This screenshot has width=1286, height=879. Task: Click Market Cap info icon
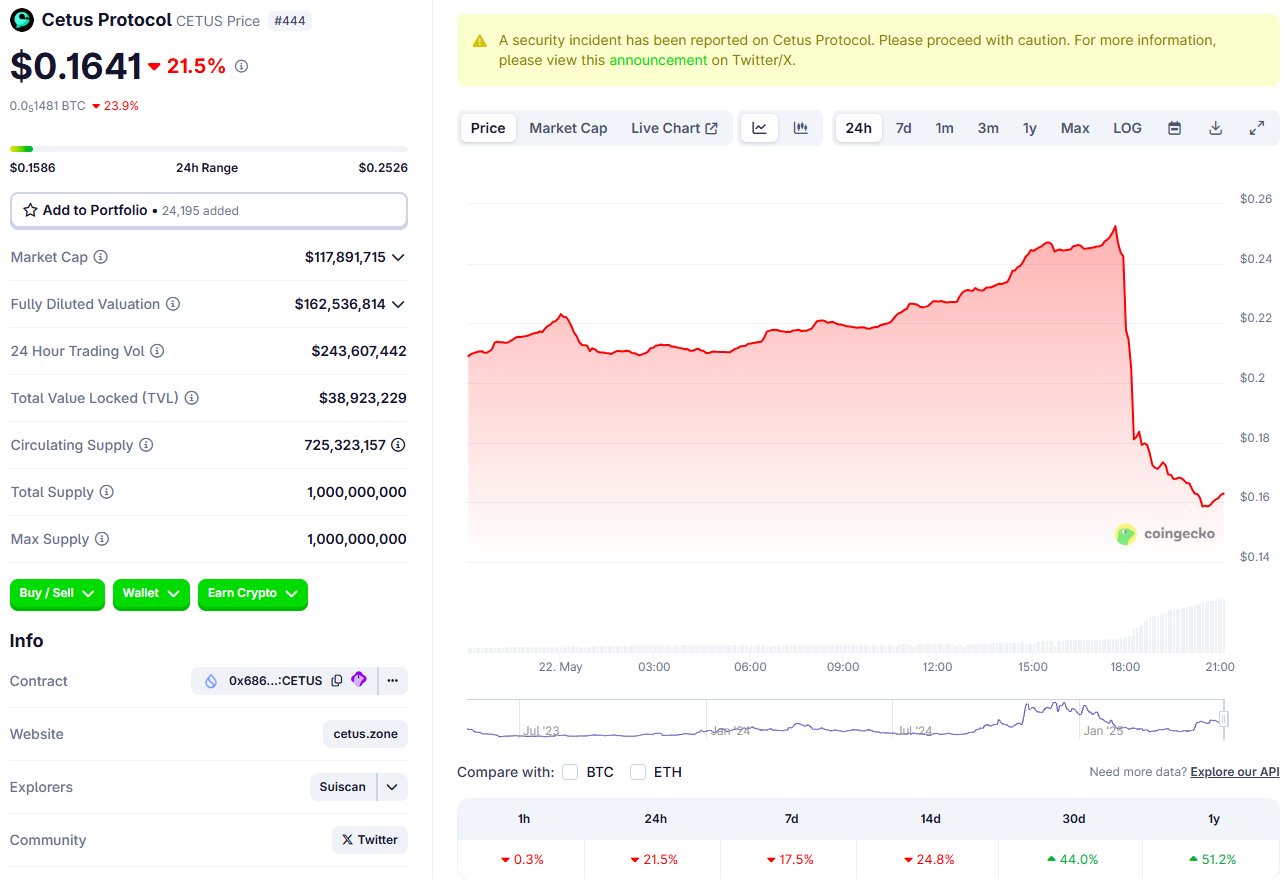100,257
